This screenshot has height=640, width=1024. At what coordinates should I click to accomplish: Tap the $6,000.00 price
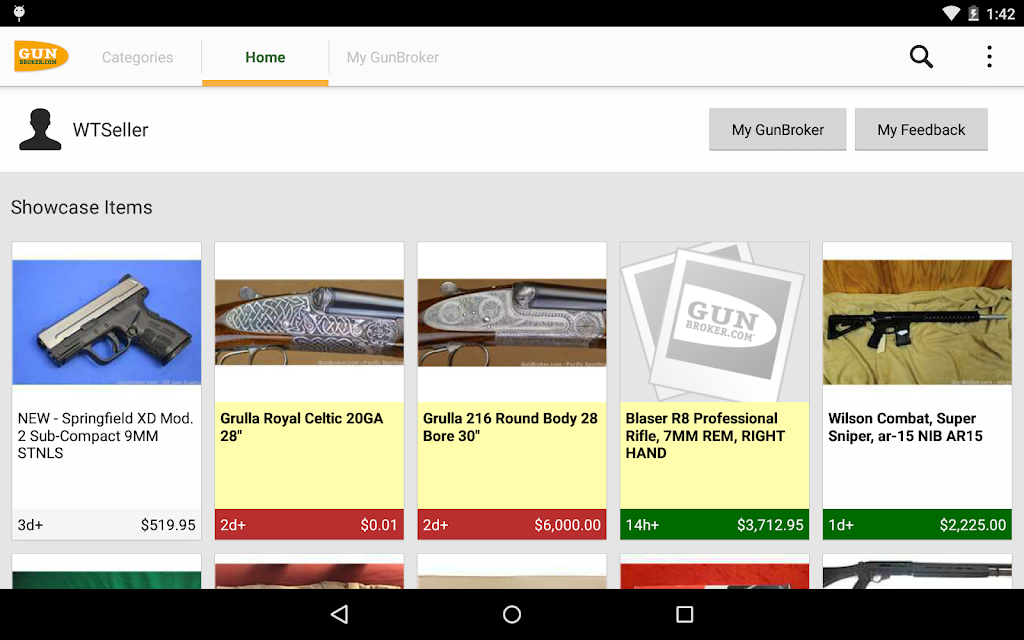(x=568, y=525)
